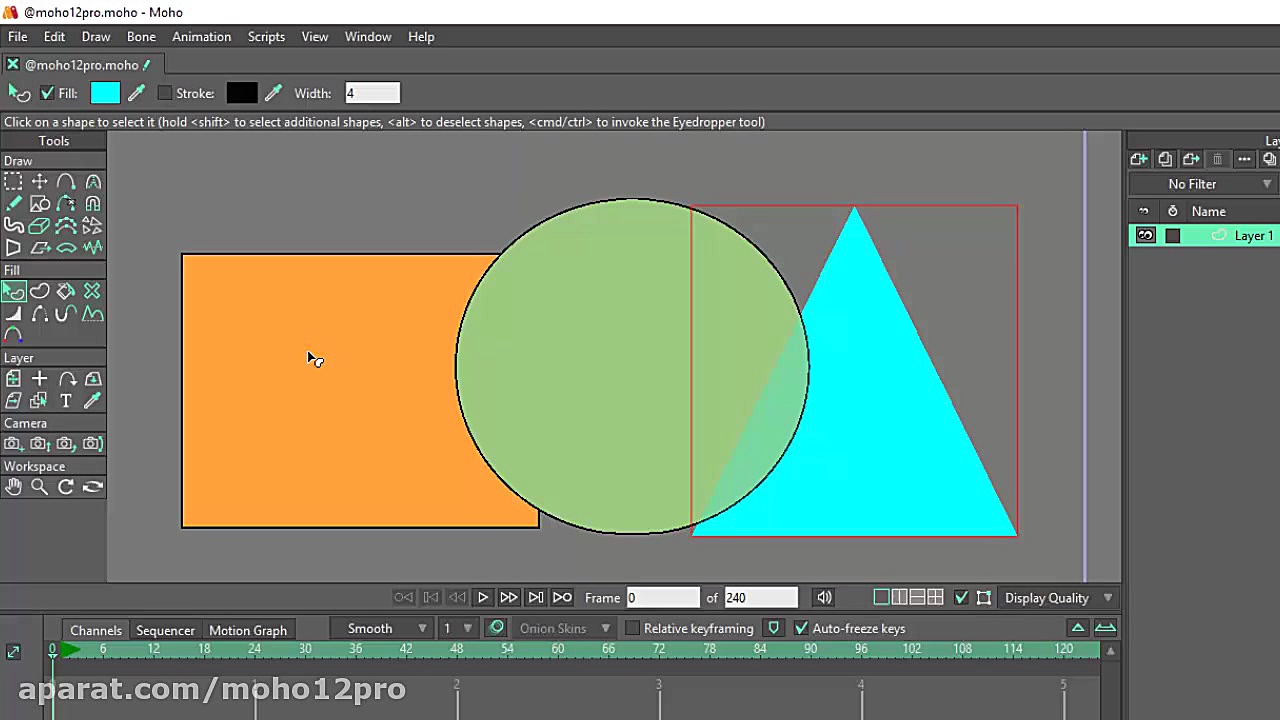Activate the Zoom Workspace magnifier tool

(40, 487)
